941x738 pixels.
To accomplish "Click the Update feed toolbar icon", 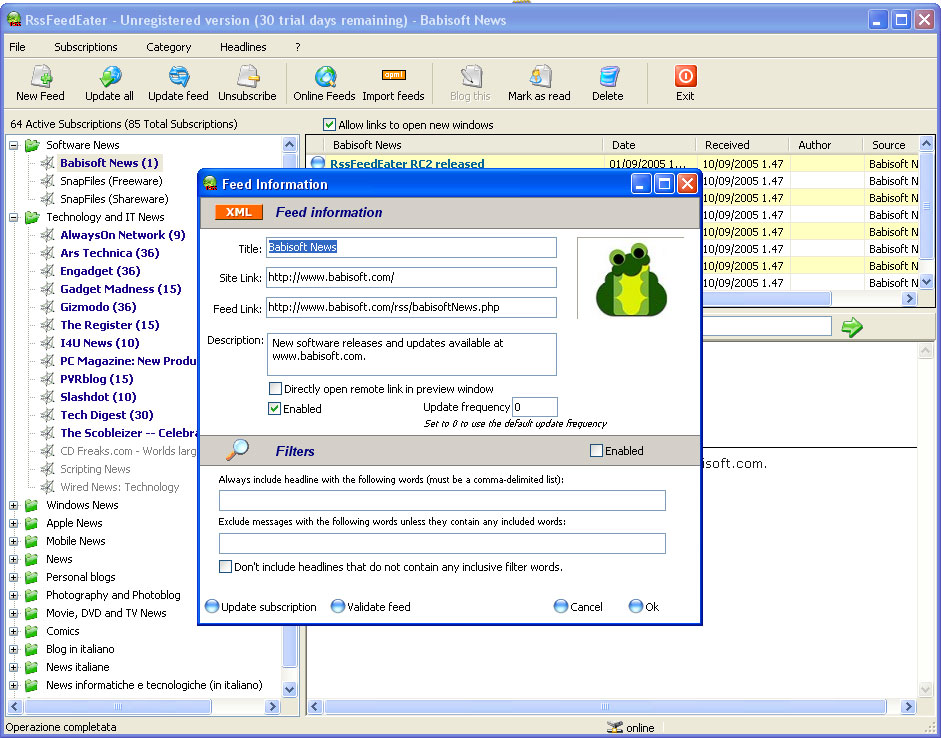I will 179,77.
